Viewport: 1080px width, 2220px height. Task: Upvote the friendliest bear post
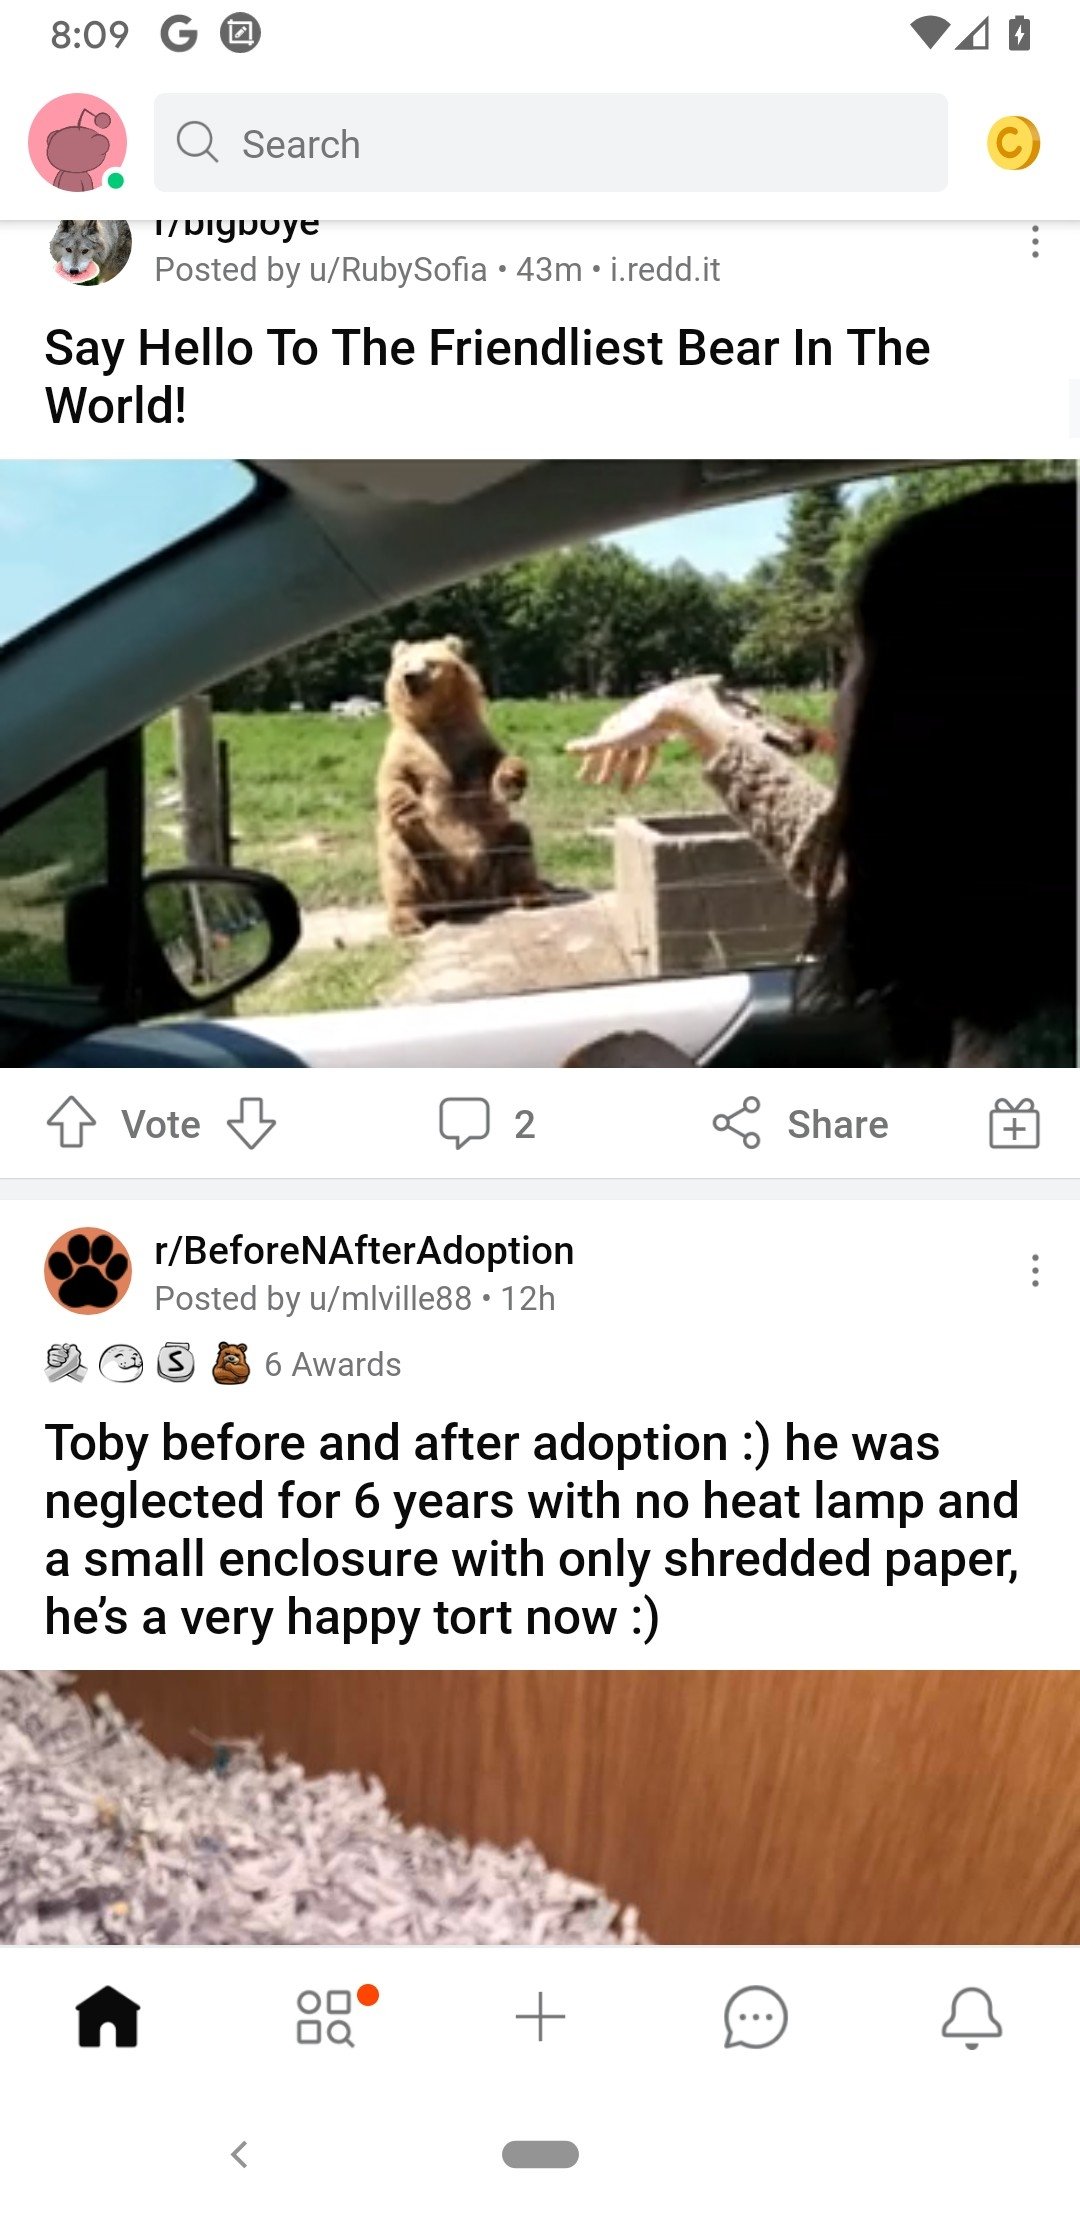[72, 1123]
